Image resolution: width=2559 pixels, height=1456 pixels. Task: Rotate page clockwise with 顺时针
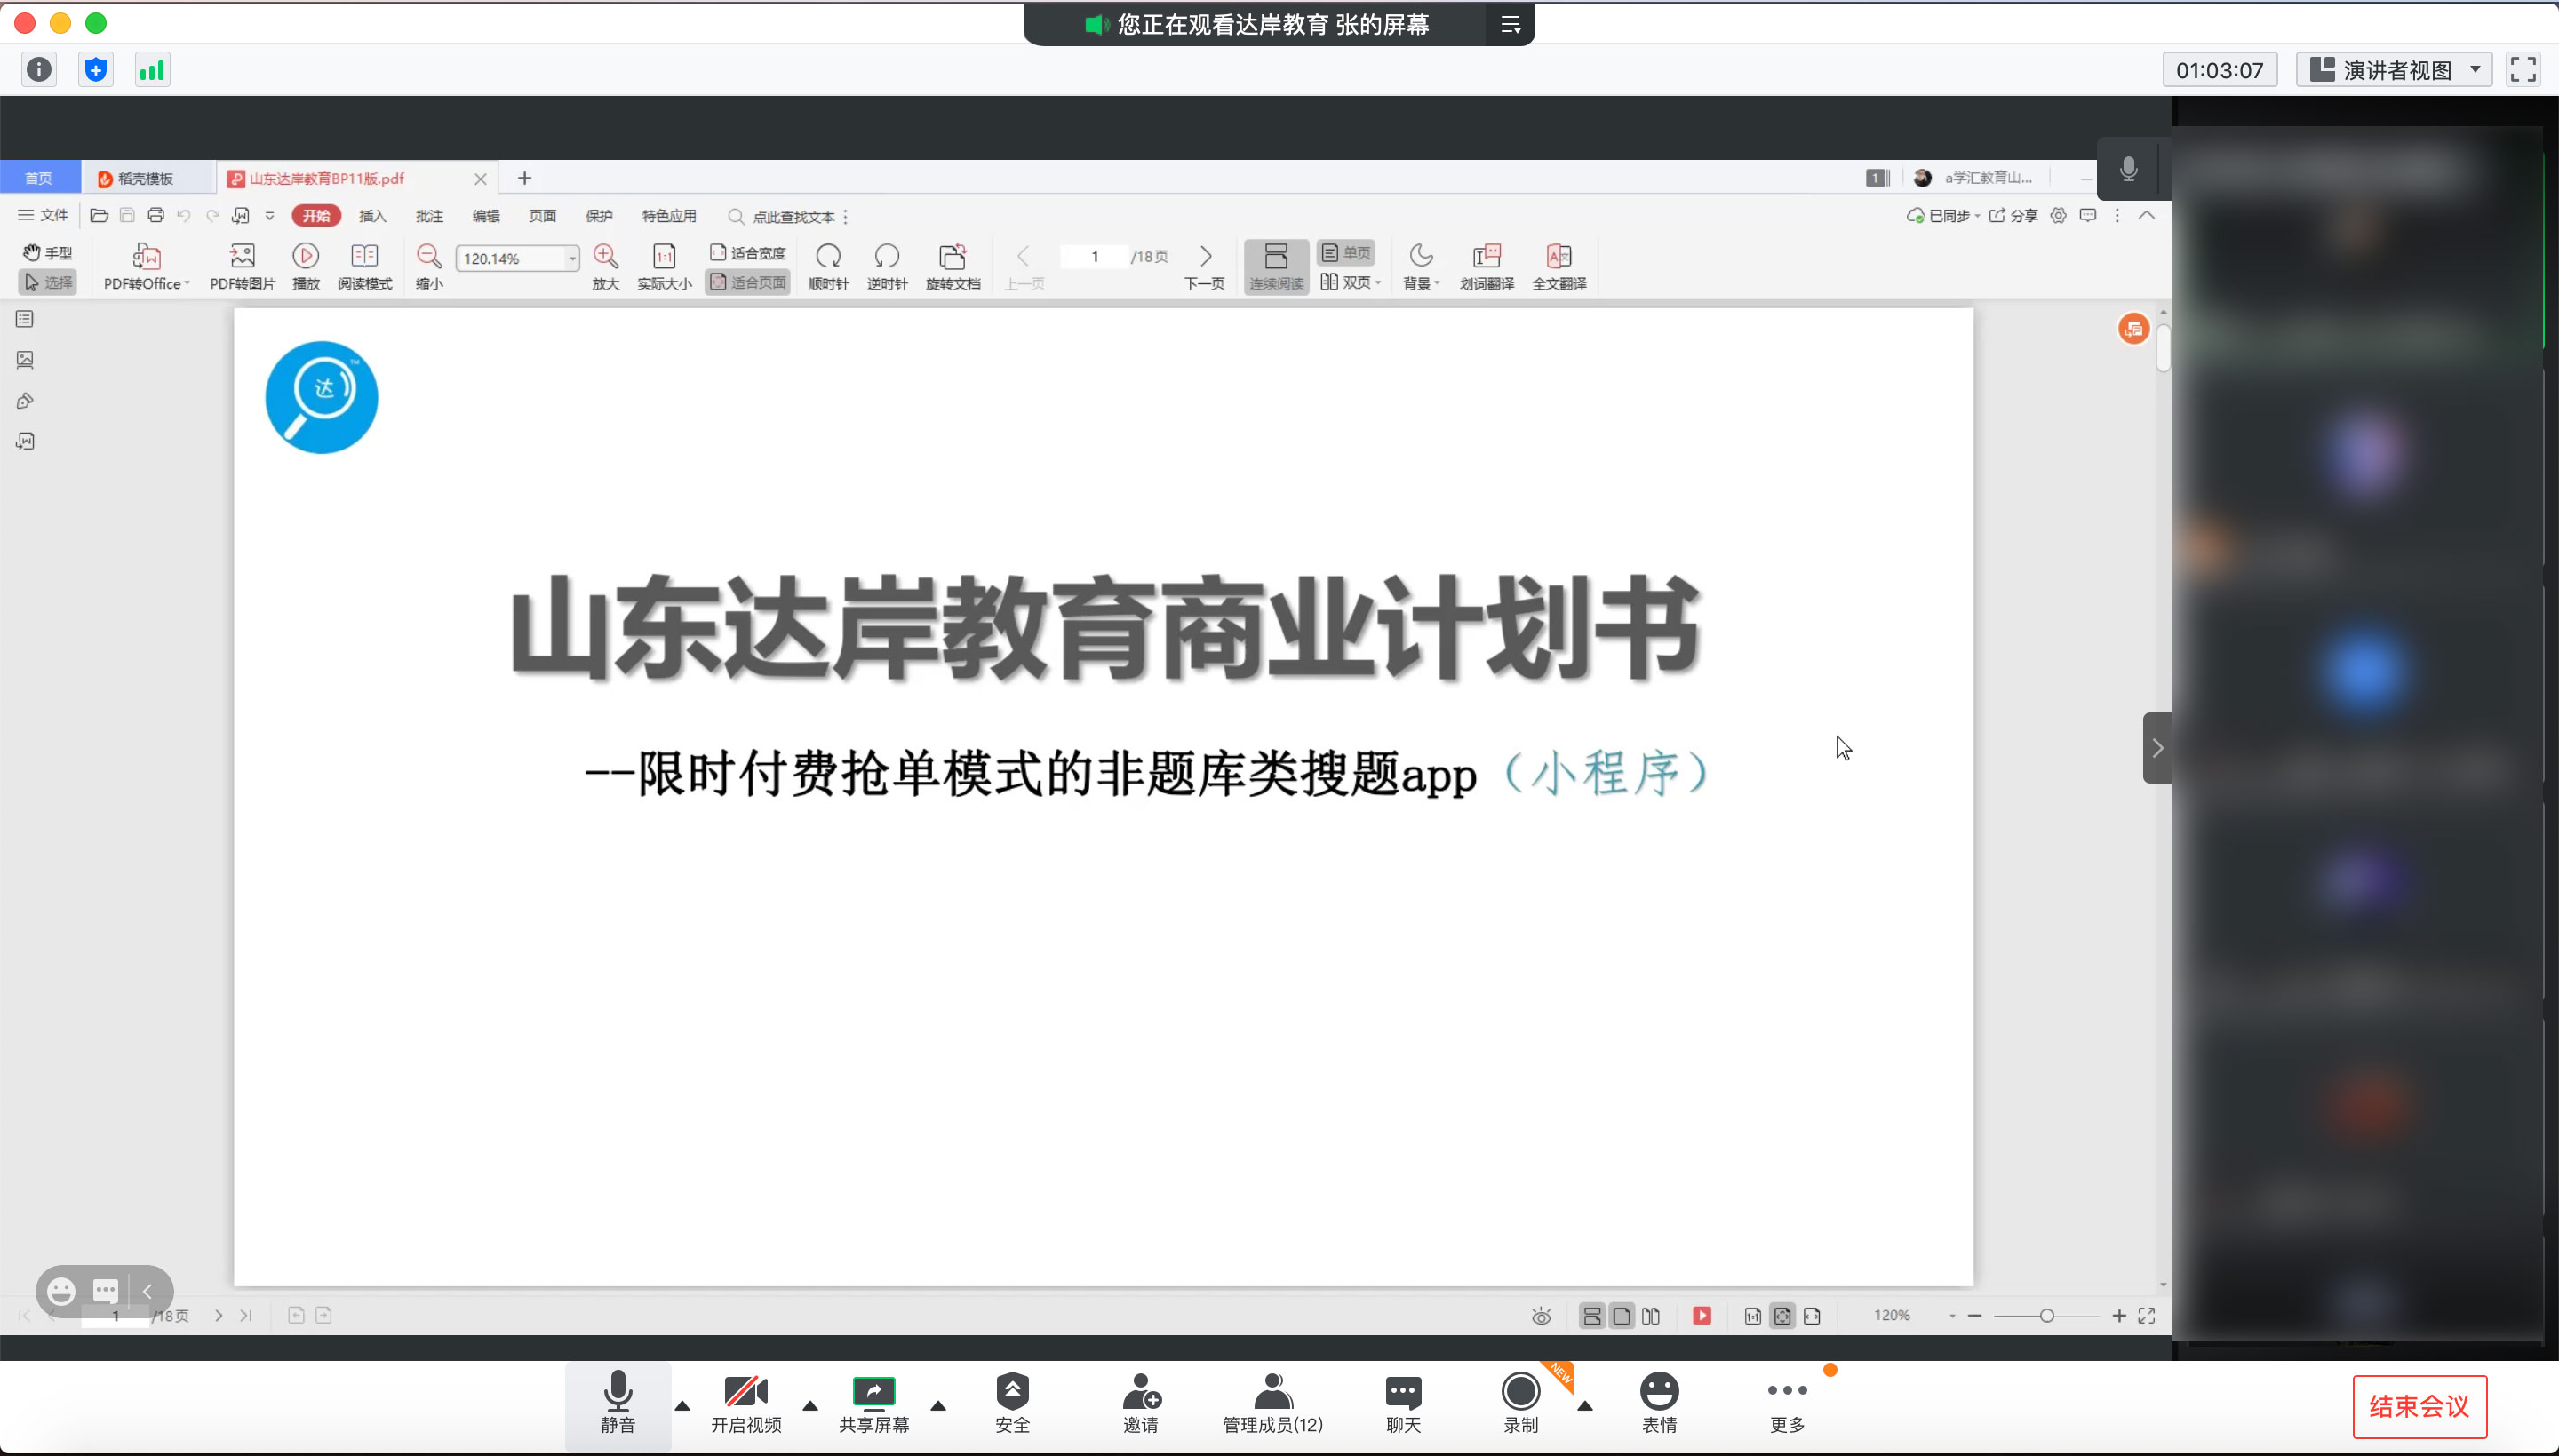(828, 257)
